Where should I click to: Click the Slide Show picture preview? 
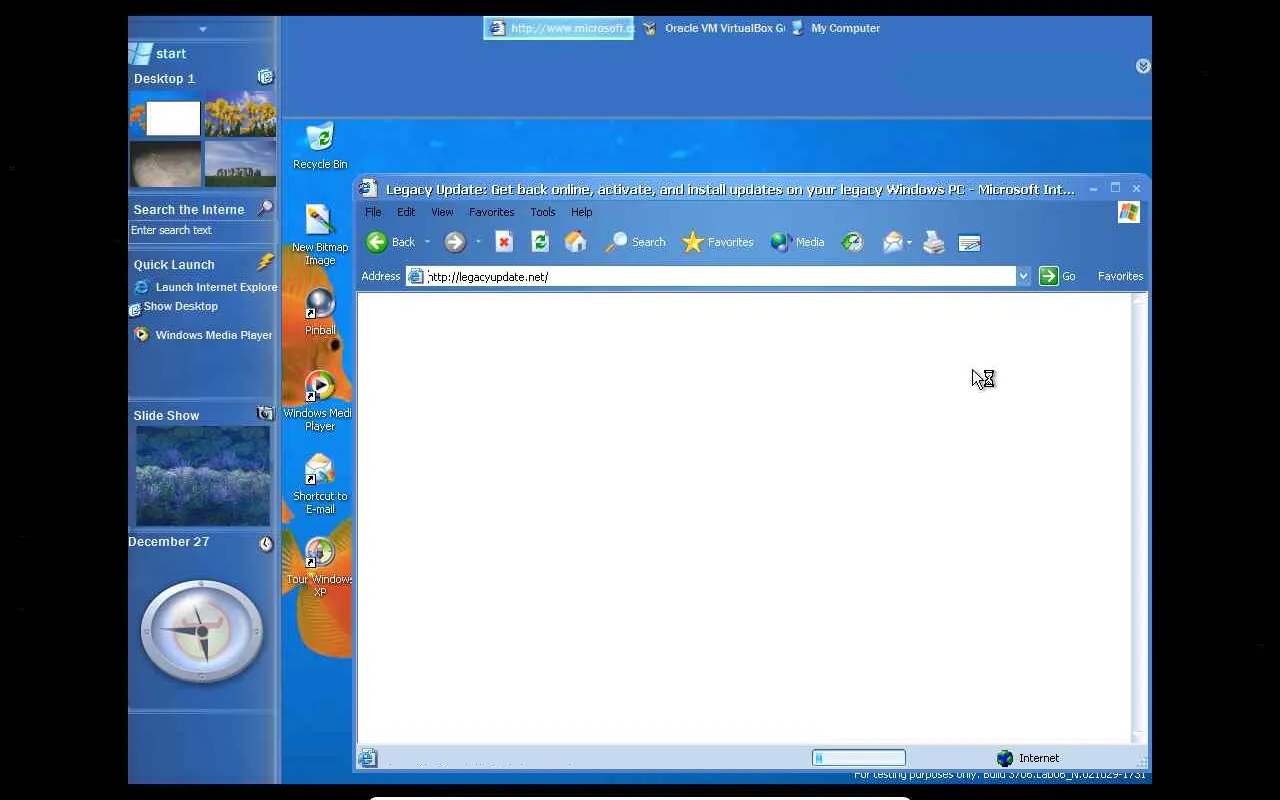coord(203,476)
